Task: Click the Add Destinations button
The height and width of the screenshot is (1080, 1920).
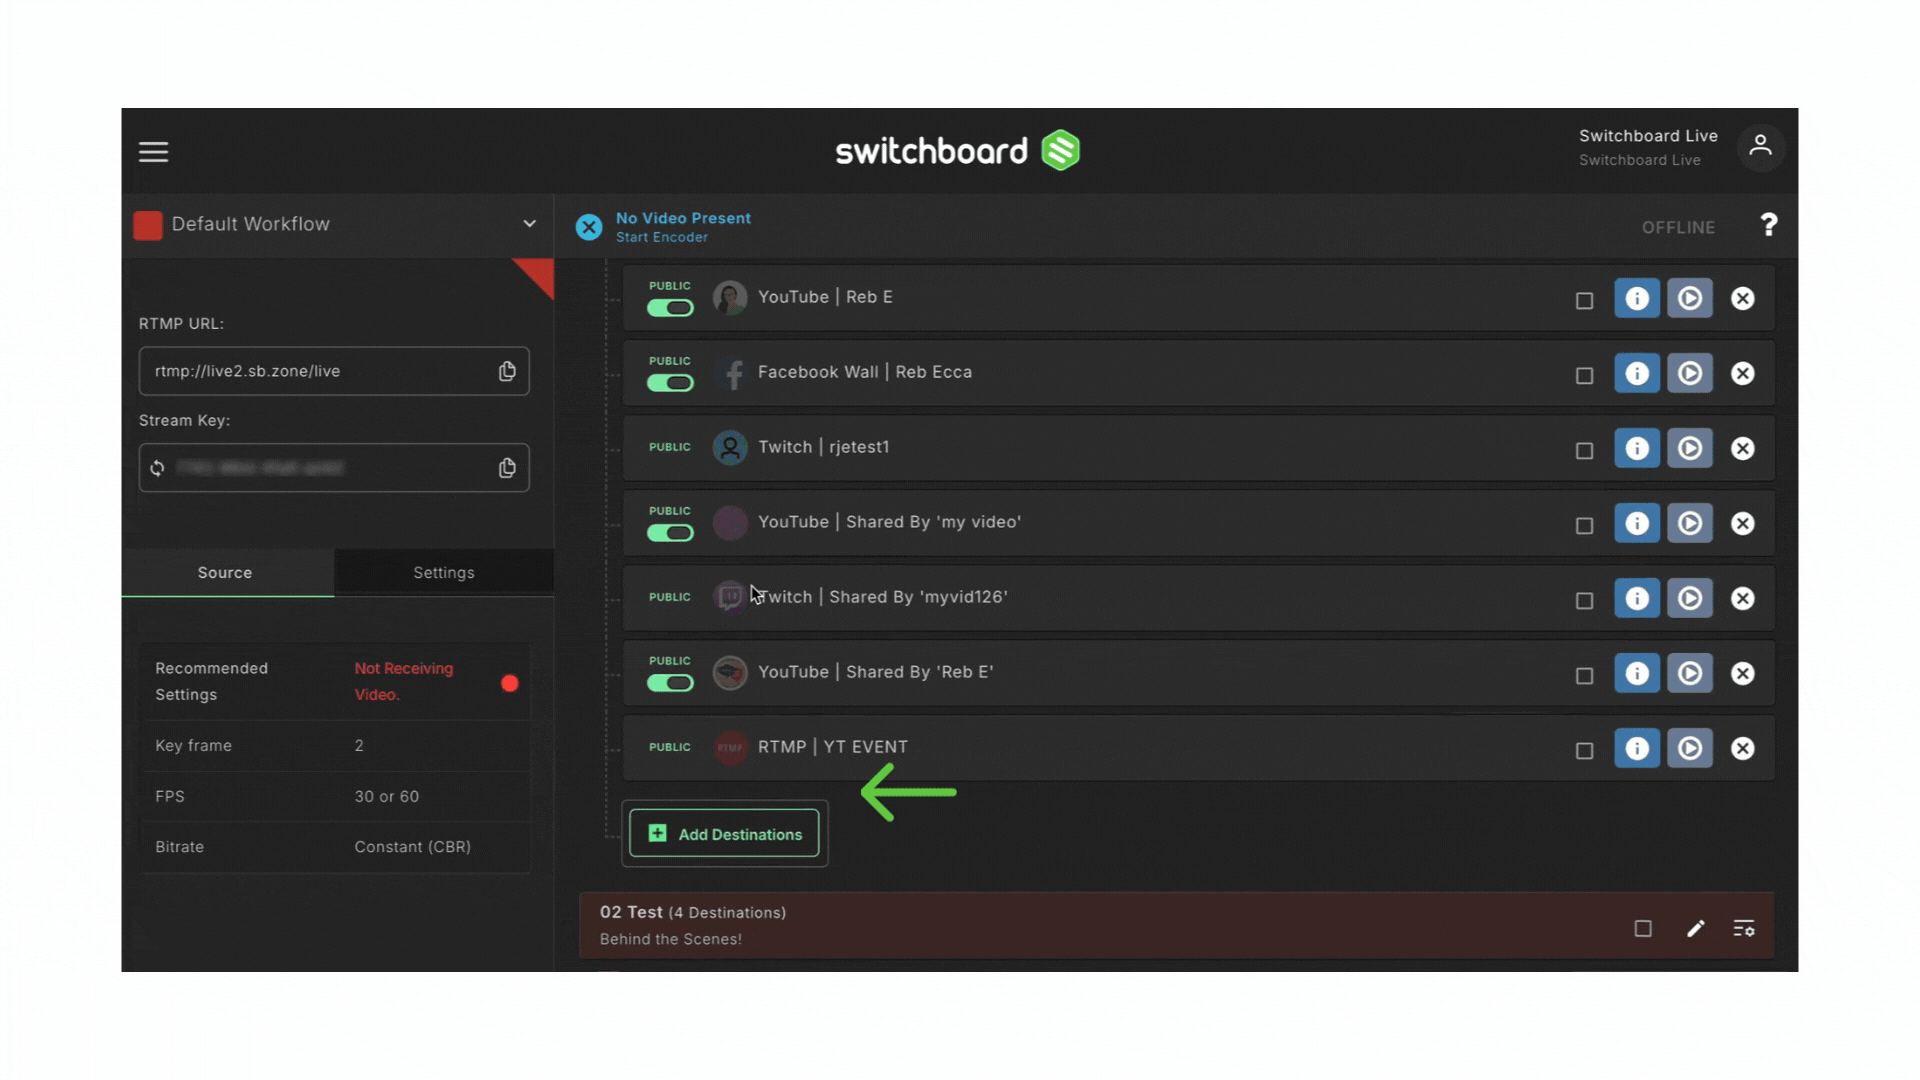Action: click(724, 834)
